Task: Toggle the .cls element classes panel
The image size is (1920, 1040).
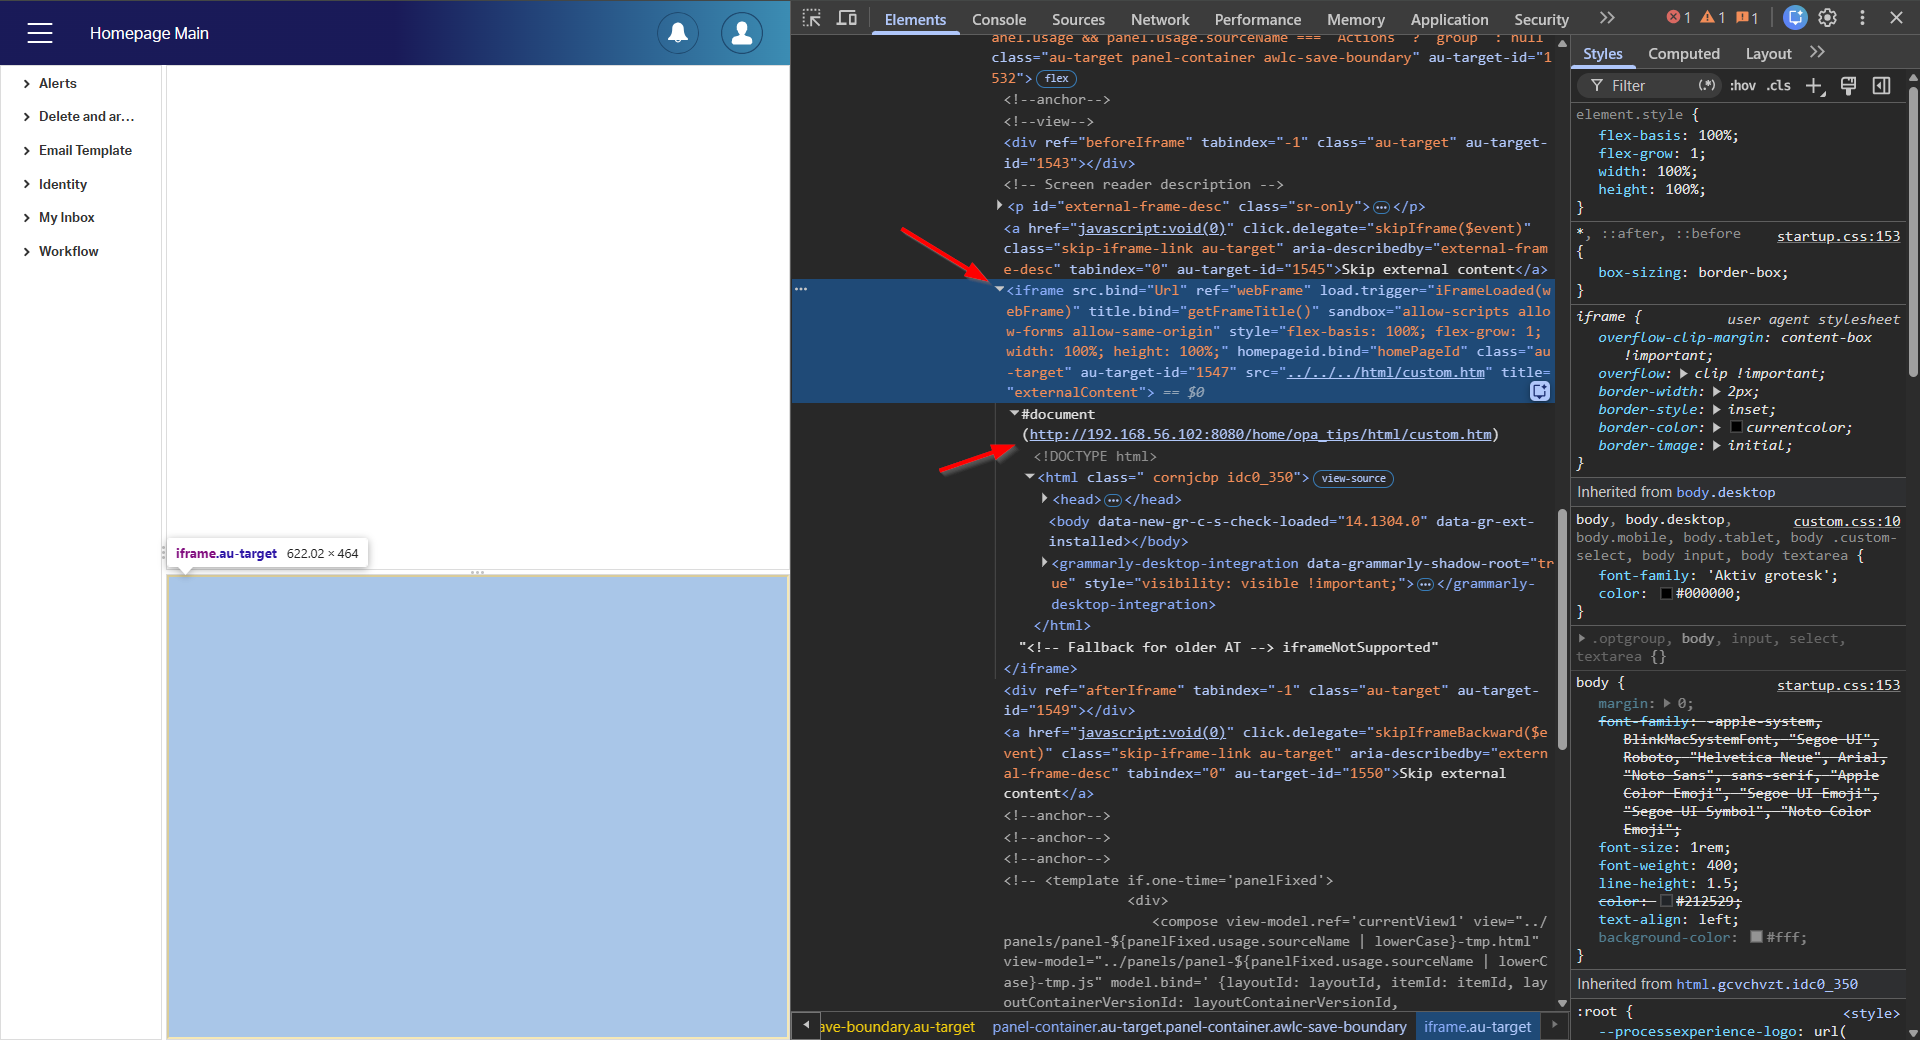Action: (1778, 86)
